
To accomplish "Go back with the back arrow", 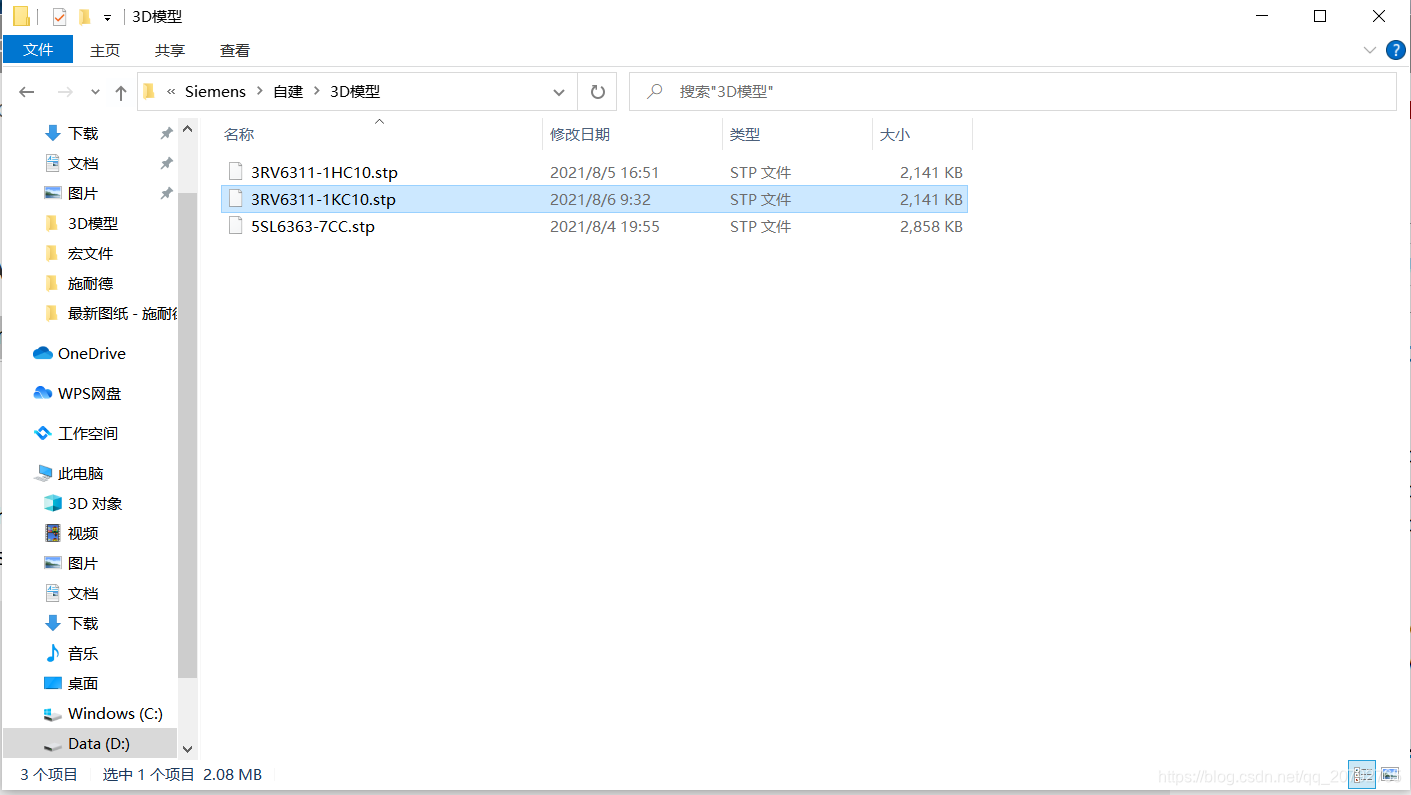I will tap(27, 92).
